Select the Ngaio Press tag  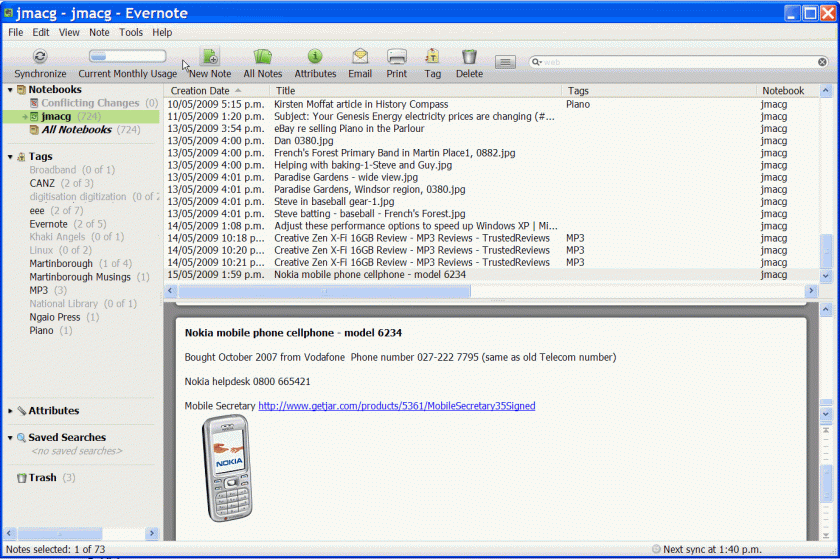pos(55,317)
